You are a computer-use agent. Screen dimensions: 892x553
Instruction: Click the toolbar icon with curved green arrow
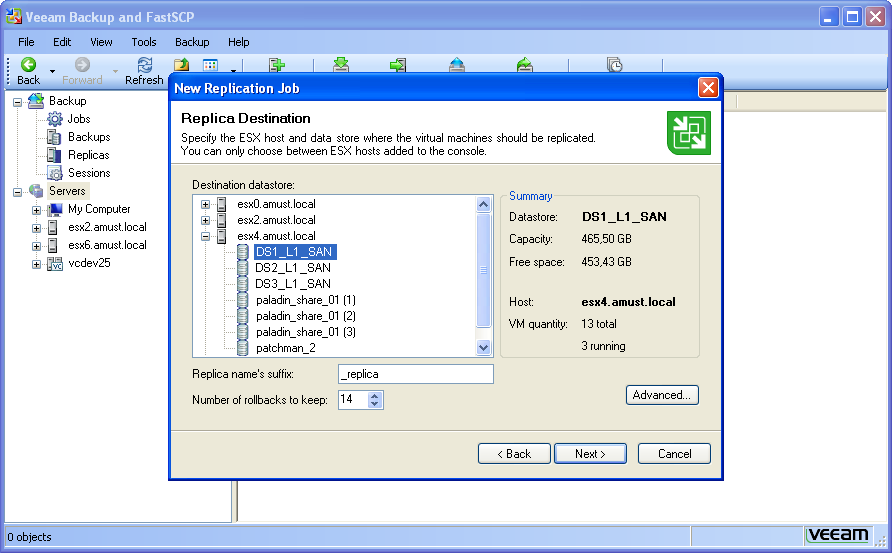tap(525, 64)
